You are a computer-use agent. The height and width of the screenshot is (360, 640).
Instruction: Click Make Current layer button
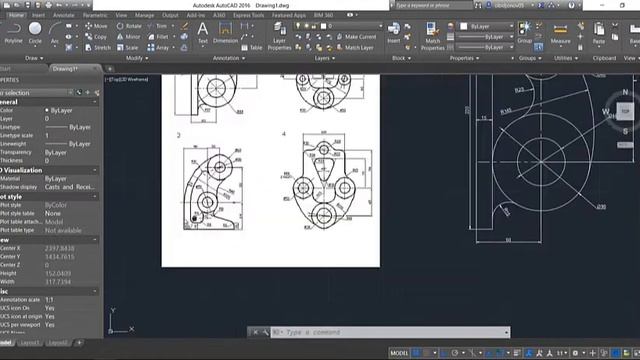coord(356,37)
